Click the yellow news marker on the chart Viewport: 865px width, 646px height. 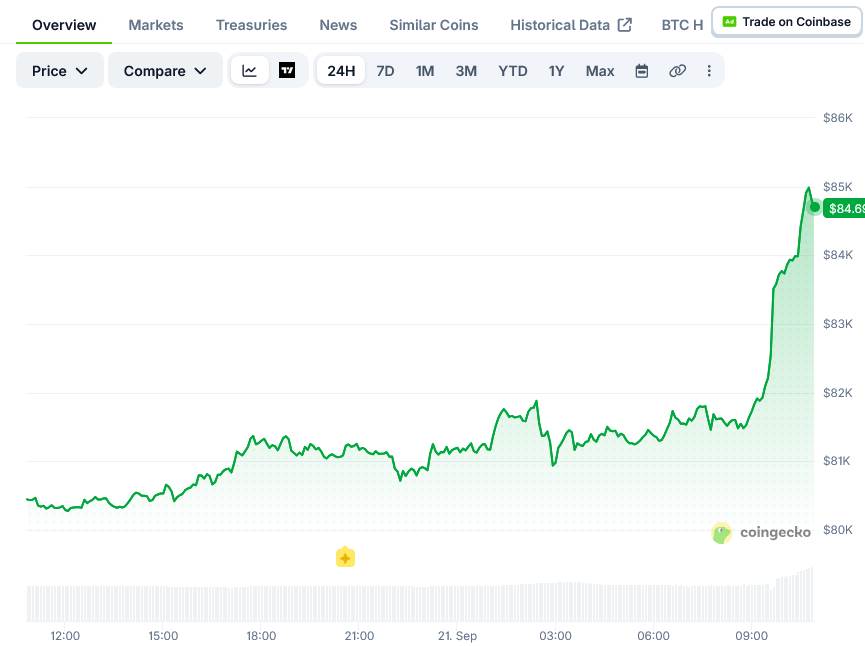click(345, 557)
